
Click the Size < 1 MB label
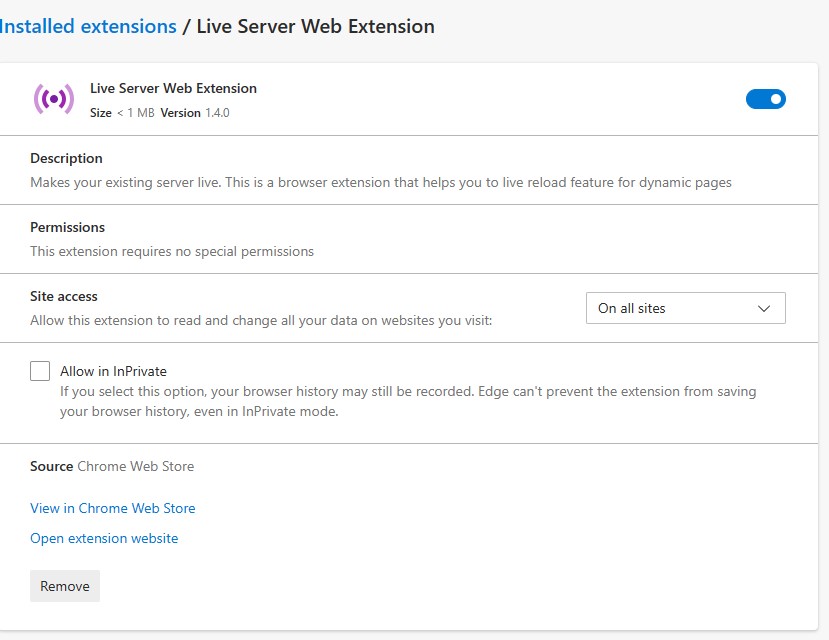point(122,113)
